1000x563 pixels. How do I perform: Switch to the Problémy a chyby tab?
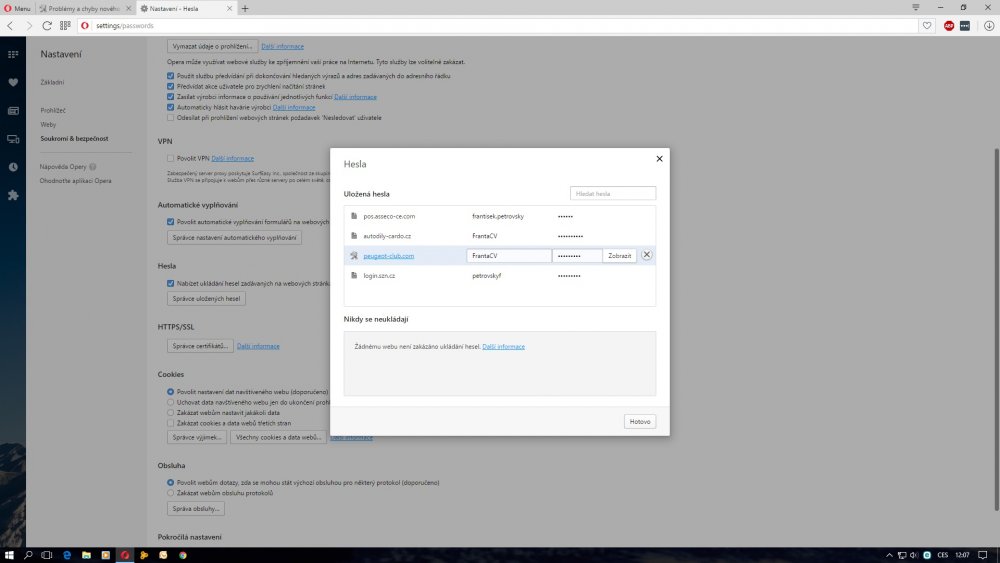84,8
